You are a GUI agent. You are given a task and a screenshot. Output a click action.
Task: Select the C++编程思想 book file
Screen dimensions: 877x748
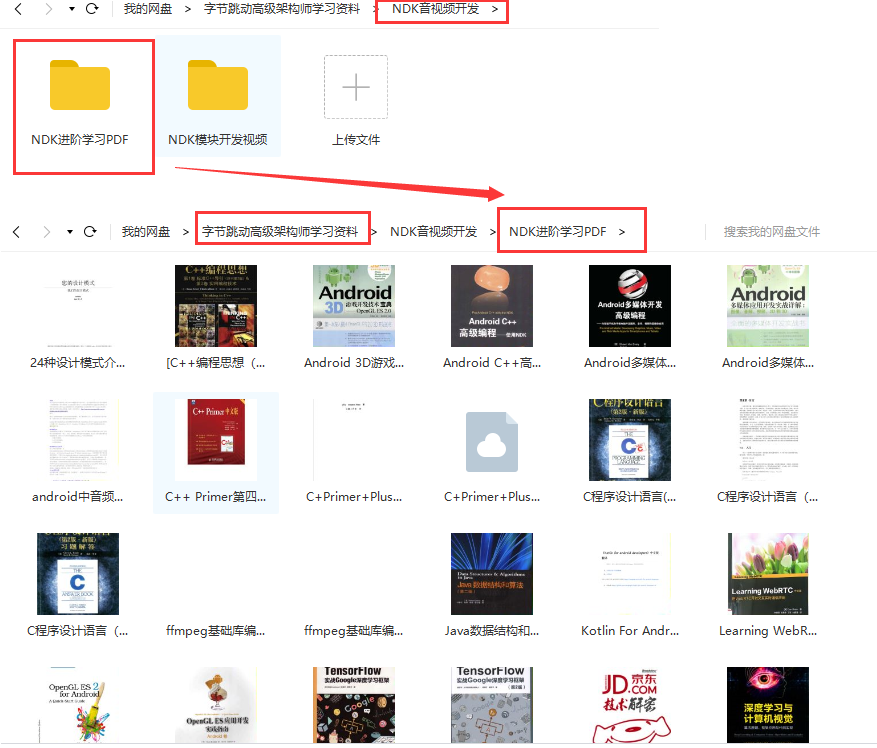click(x=216, y=317)
